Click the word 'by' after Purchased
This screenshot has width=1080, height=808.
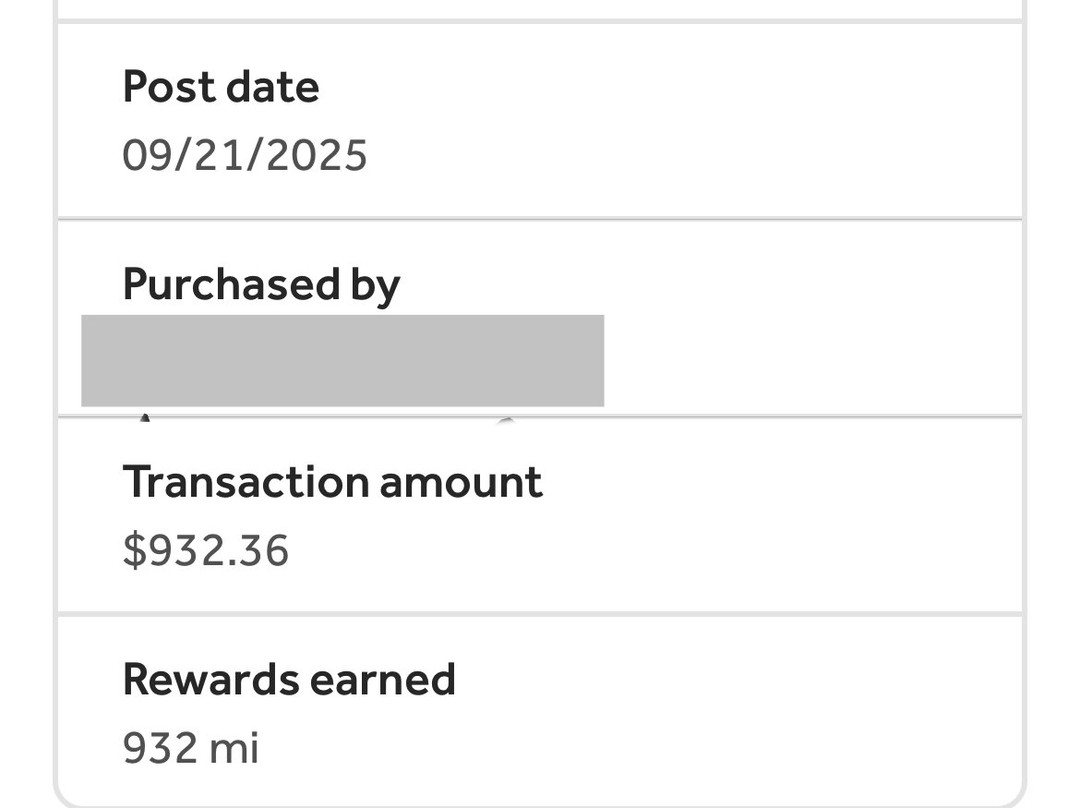click(375, 287)
